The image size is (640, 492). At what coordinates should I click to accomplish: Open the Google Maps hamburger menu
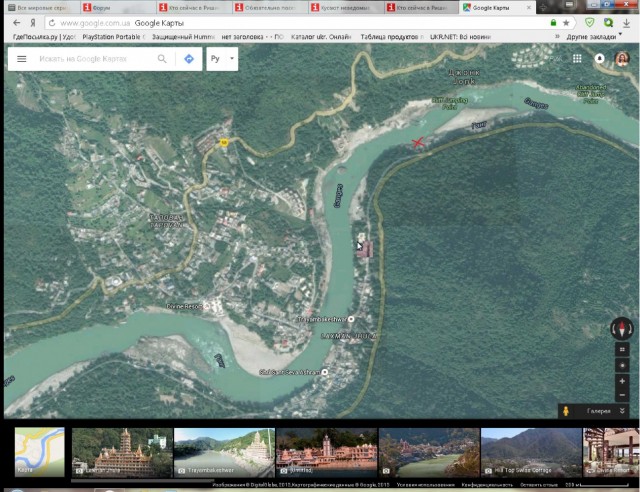tap(21, 59)
